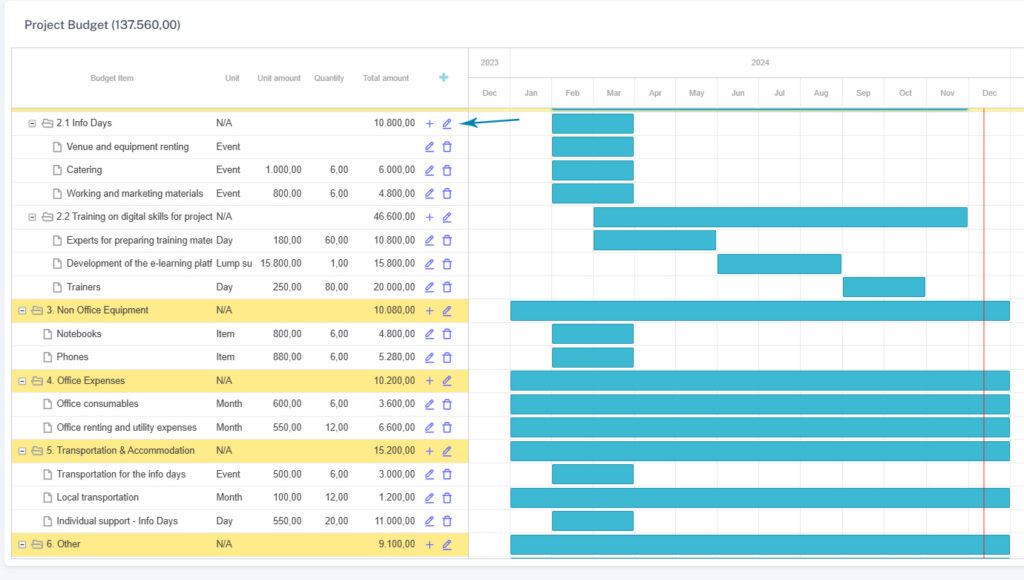1024x580 pixels.
Task: Click the Notebooks Gantt bar
Action: click(x=592, y=334)
